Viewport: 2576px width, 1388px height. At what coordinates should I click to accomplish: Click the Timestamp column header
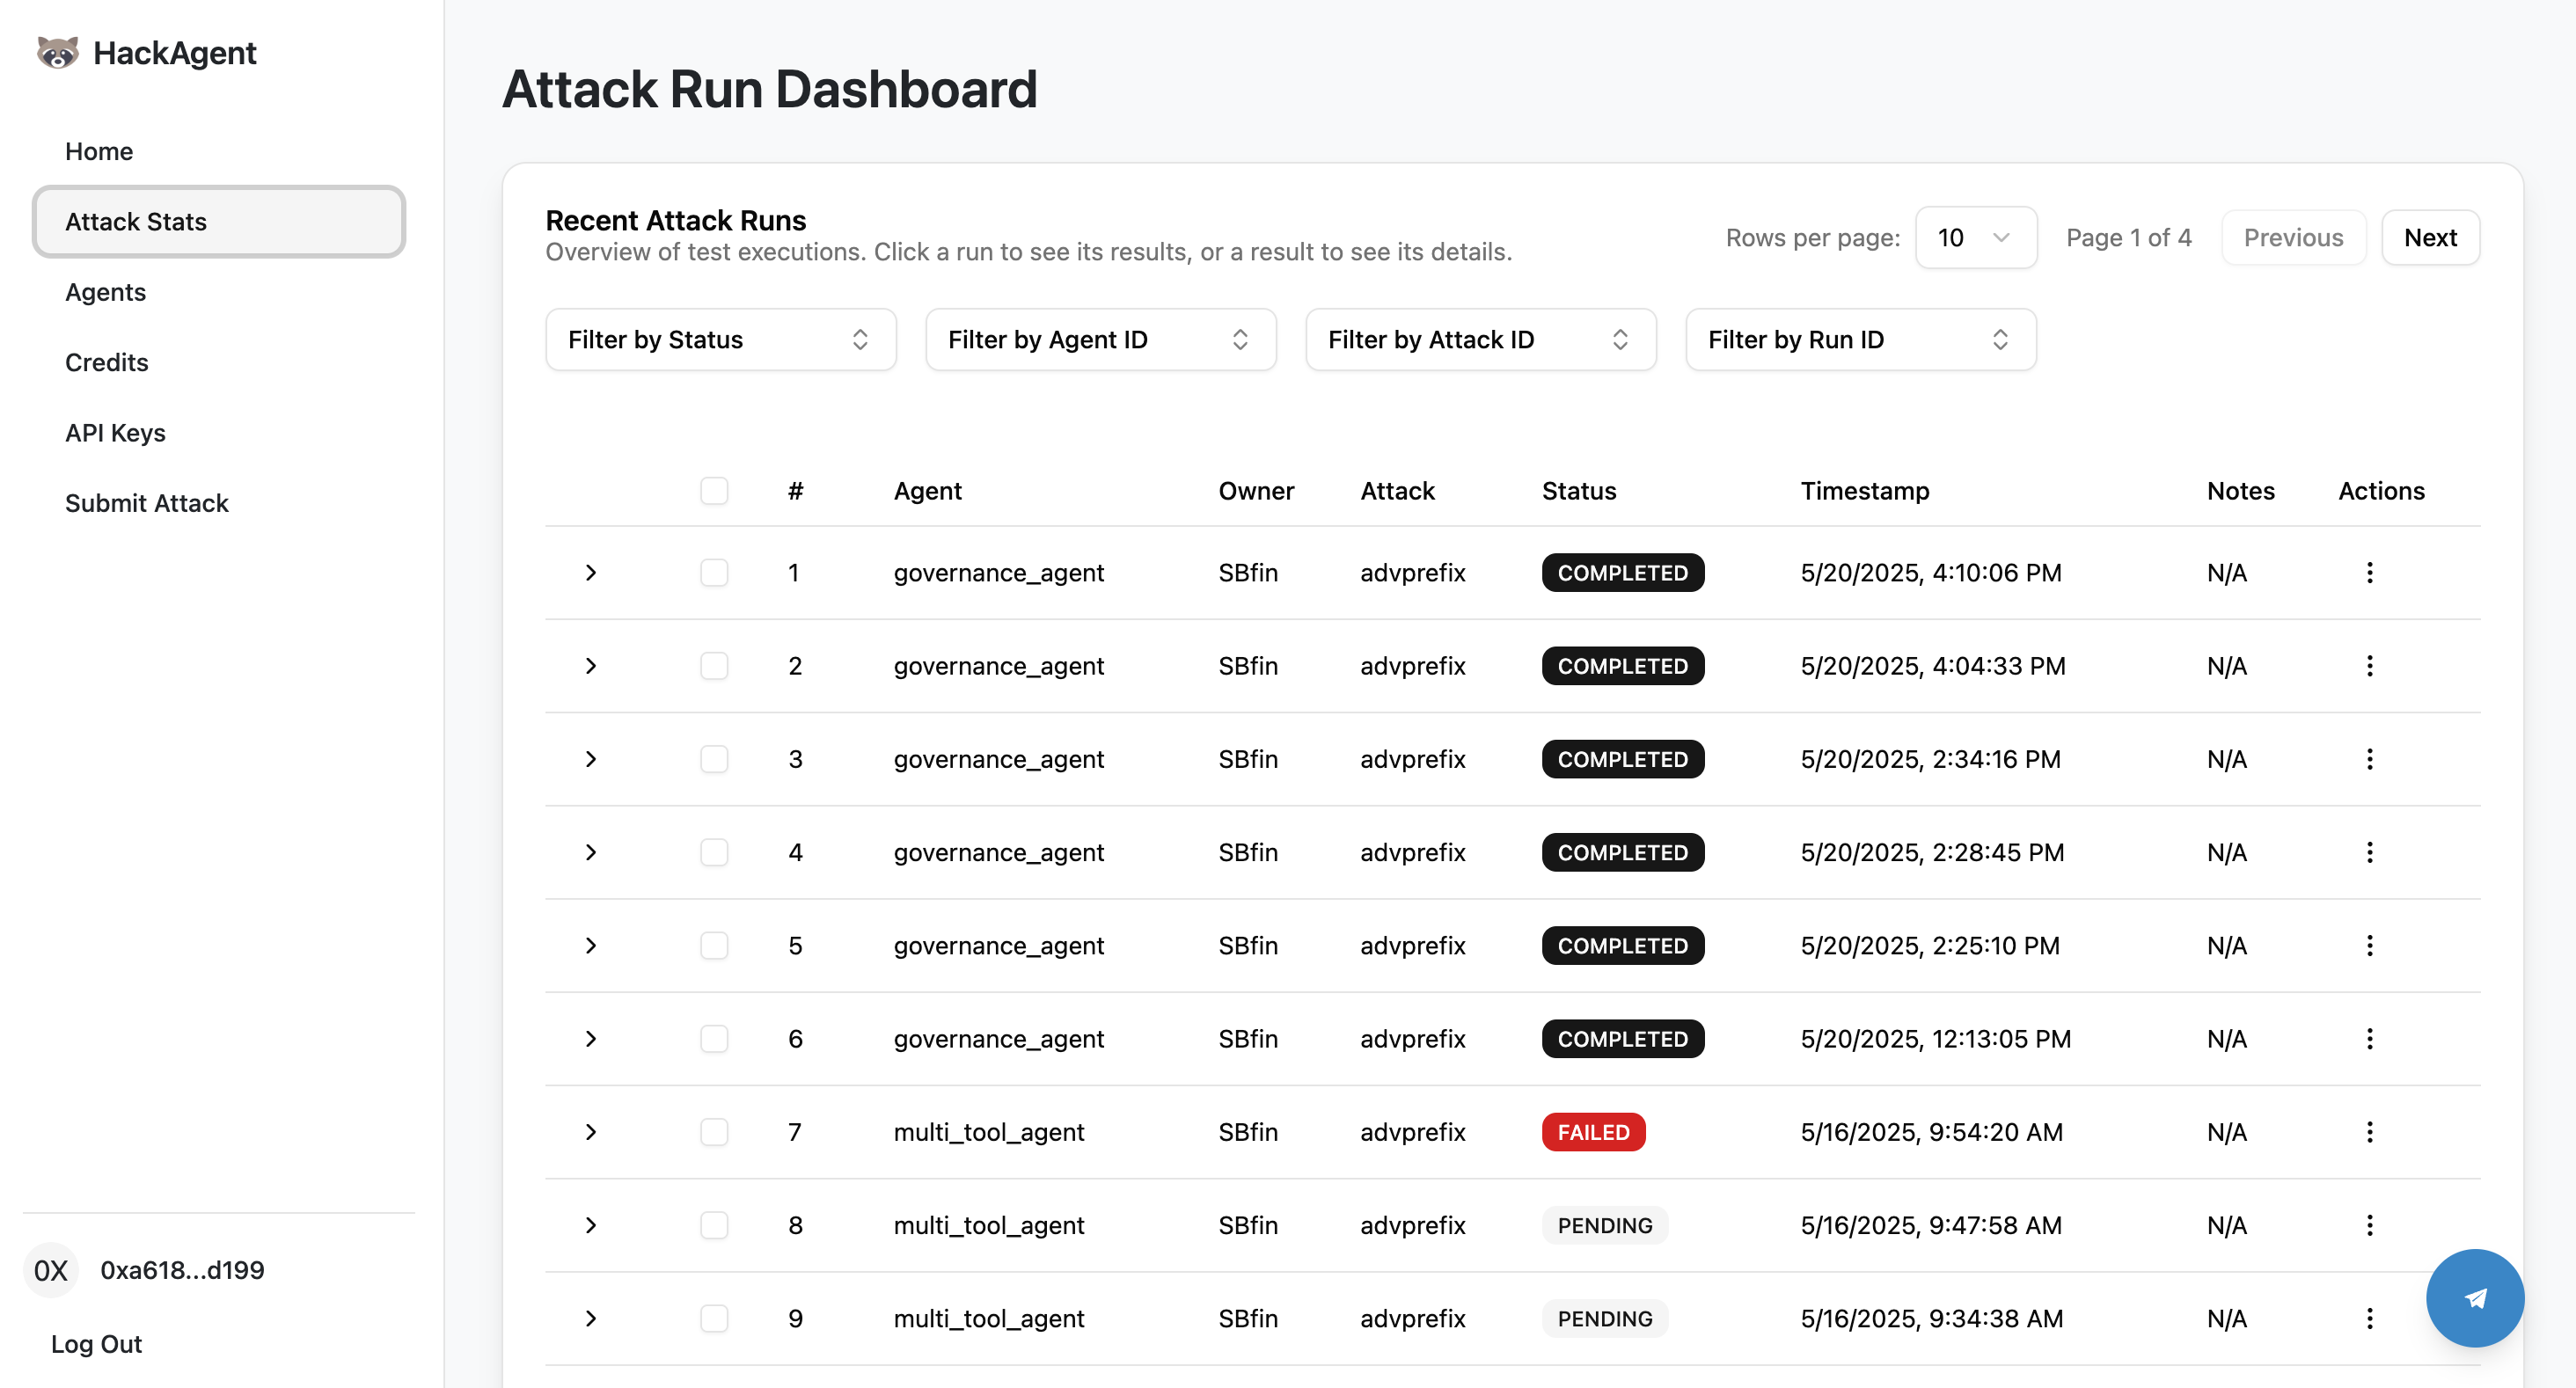coord(1864,491)
